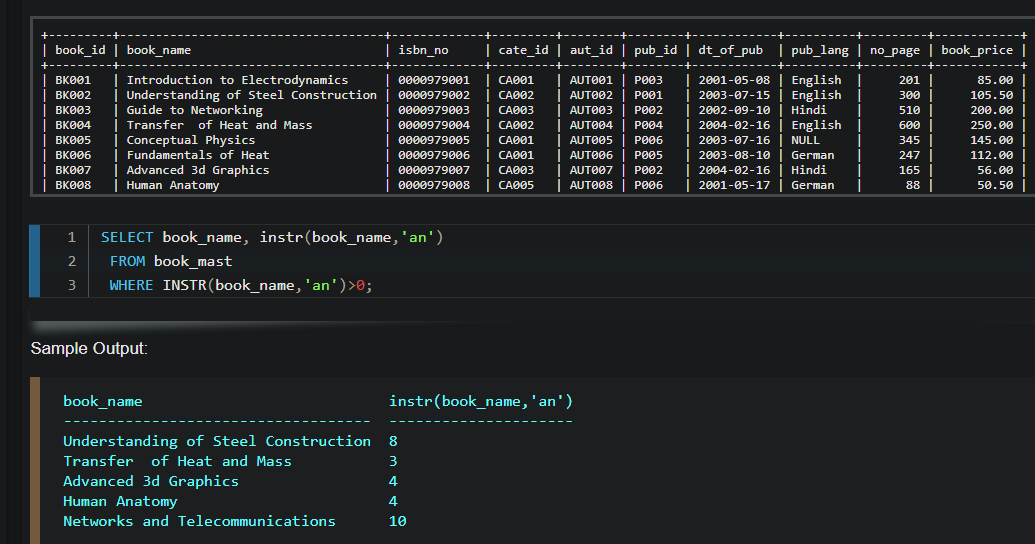Click the isbn_no column header
The width and height of the screenshot is (1035, 544).
click(x=423, y=50)
